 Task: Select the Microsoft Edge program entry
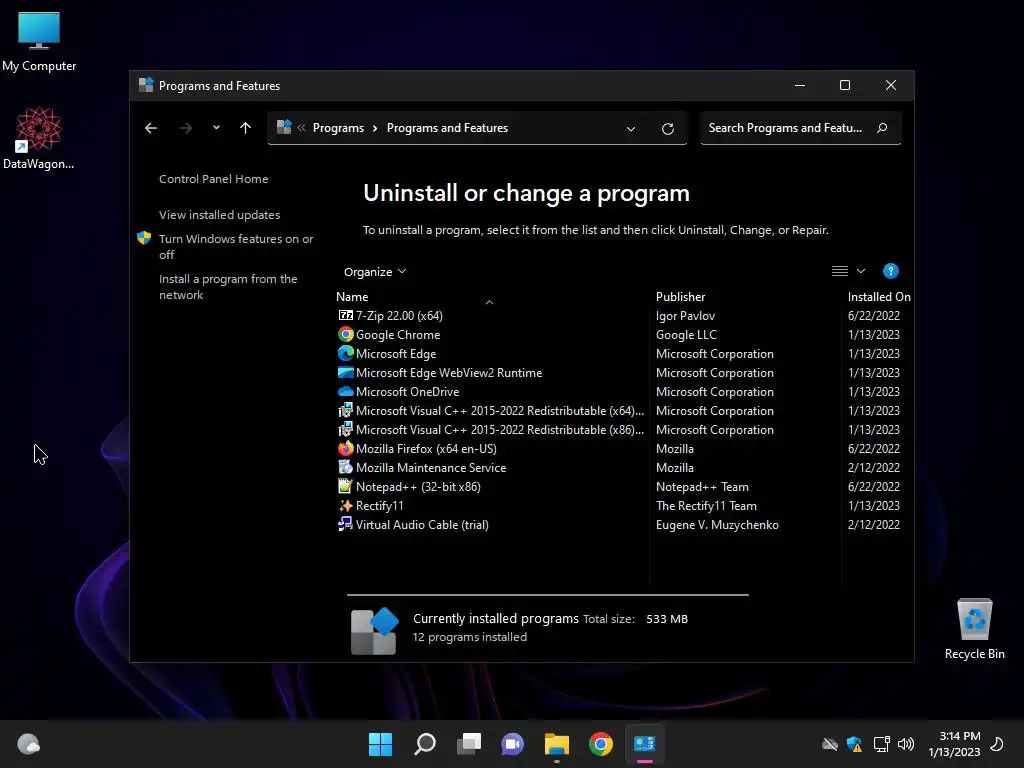396,353
